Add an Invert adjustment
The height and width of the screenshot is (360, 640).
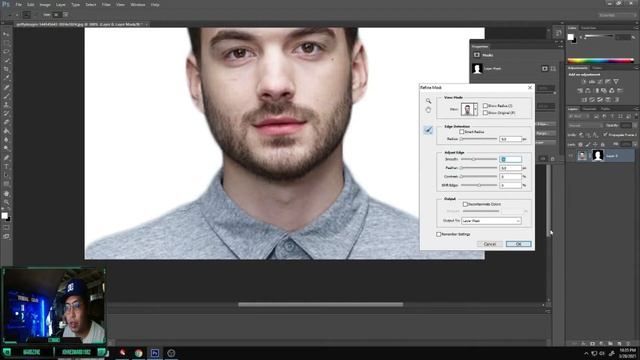tap(584, 100)
